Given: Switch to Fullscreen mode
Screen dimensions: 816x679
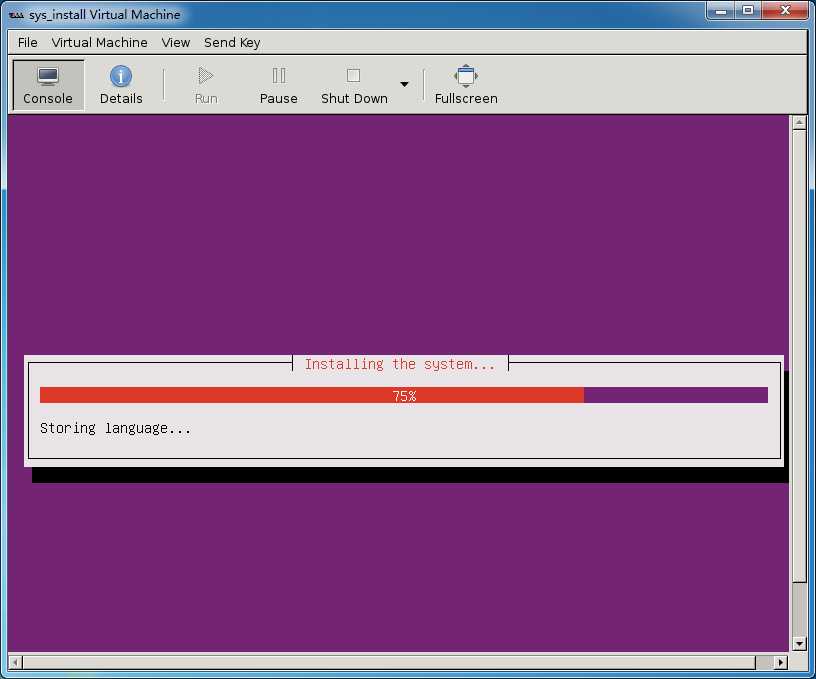Looking at the screenshot, I should tap(466, 85).
